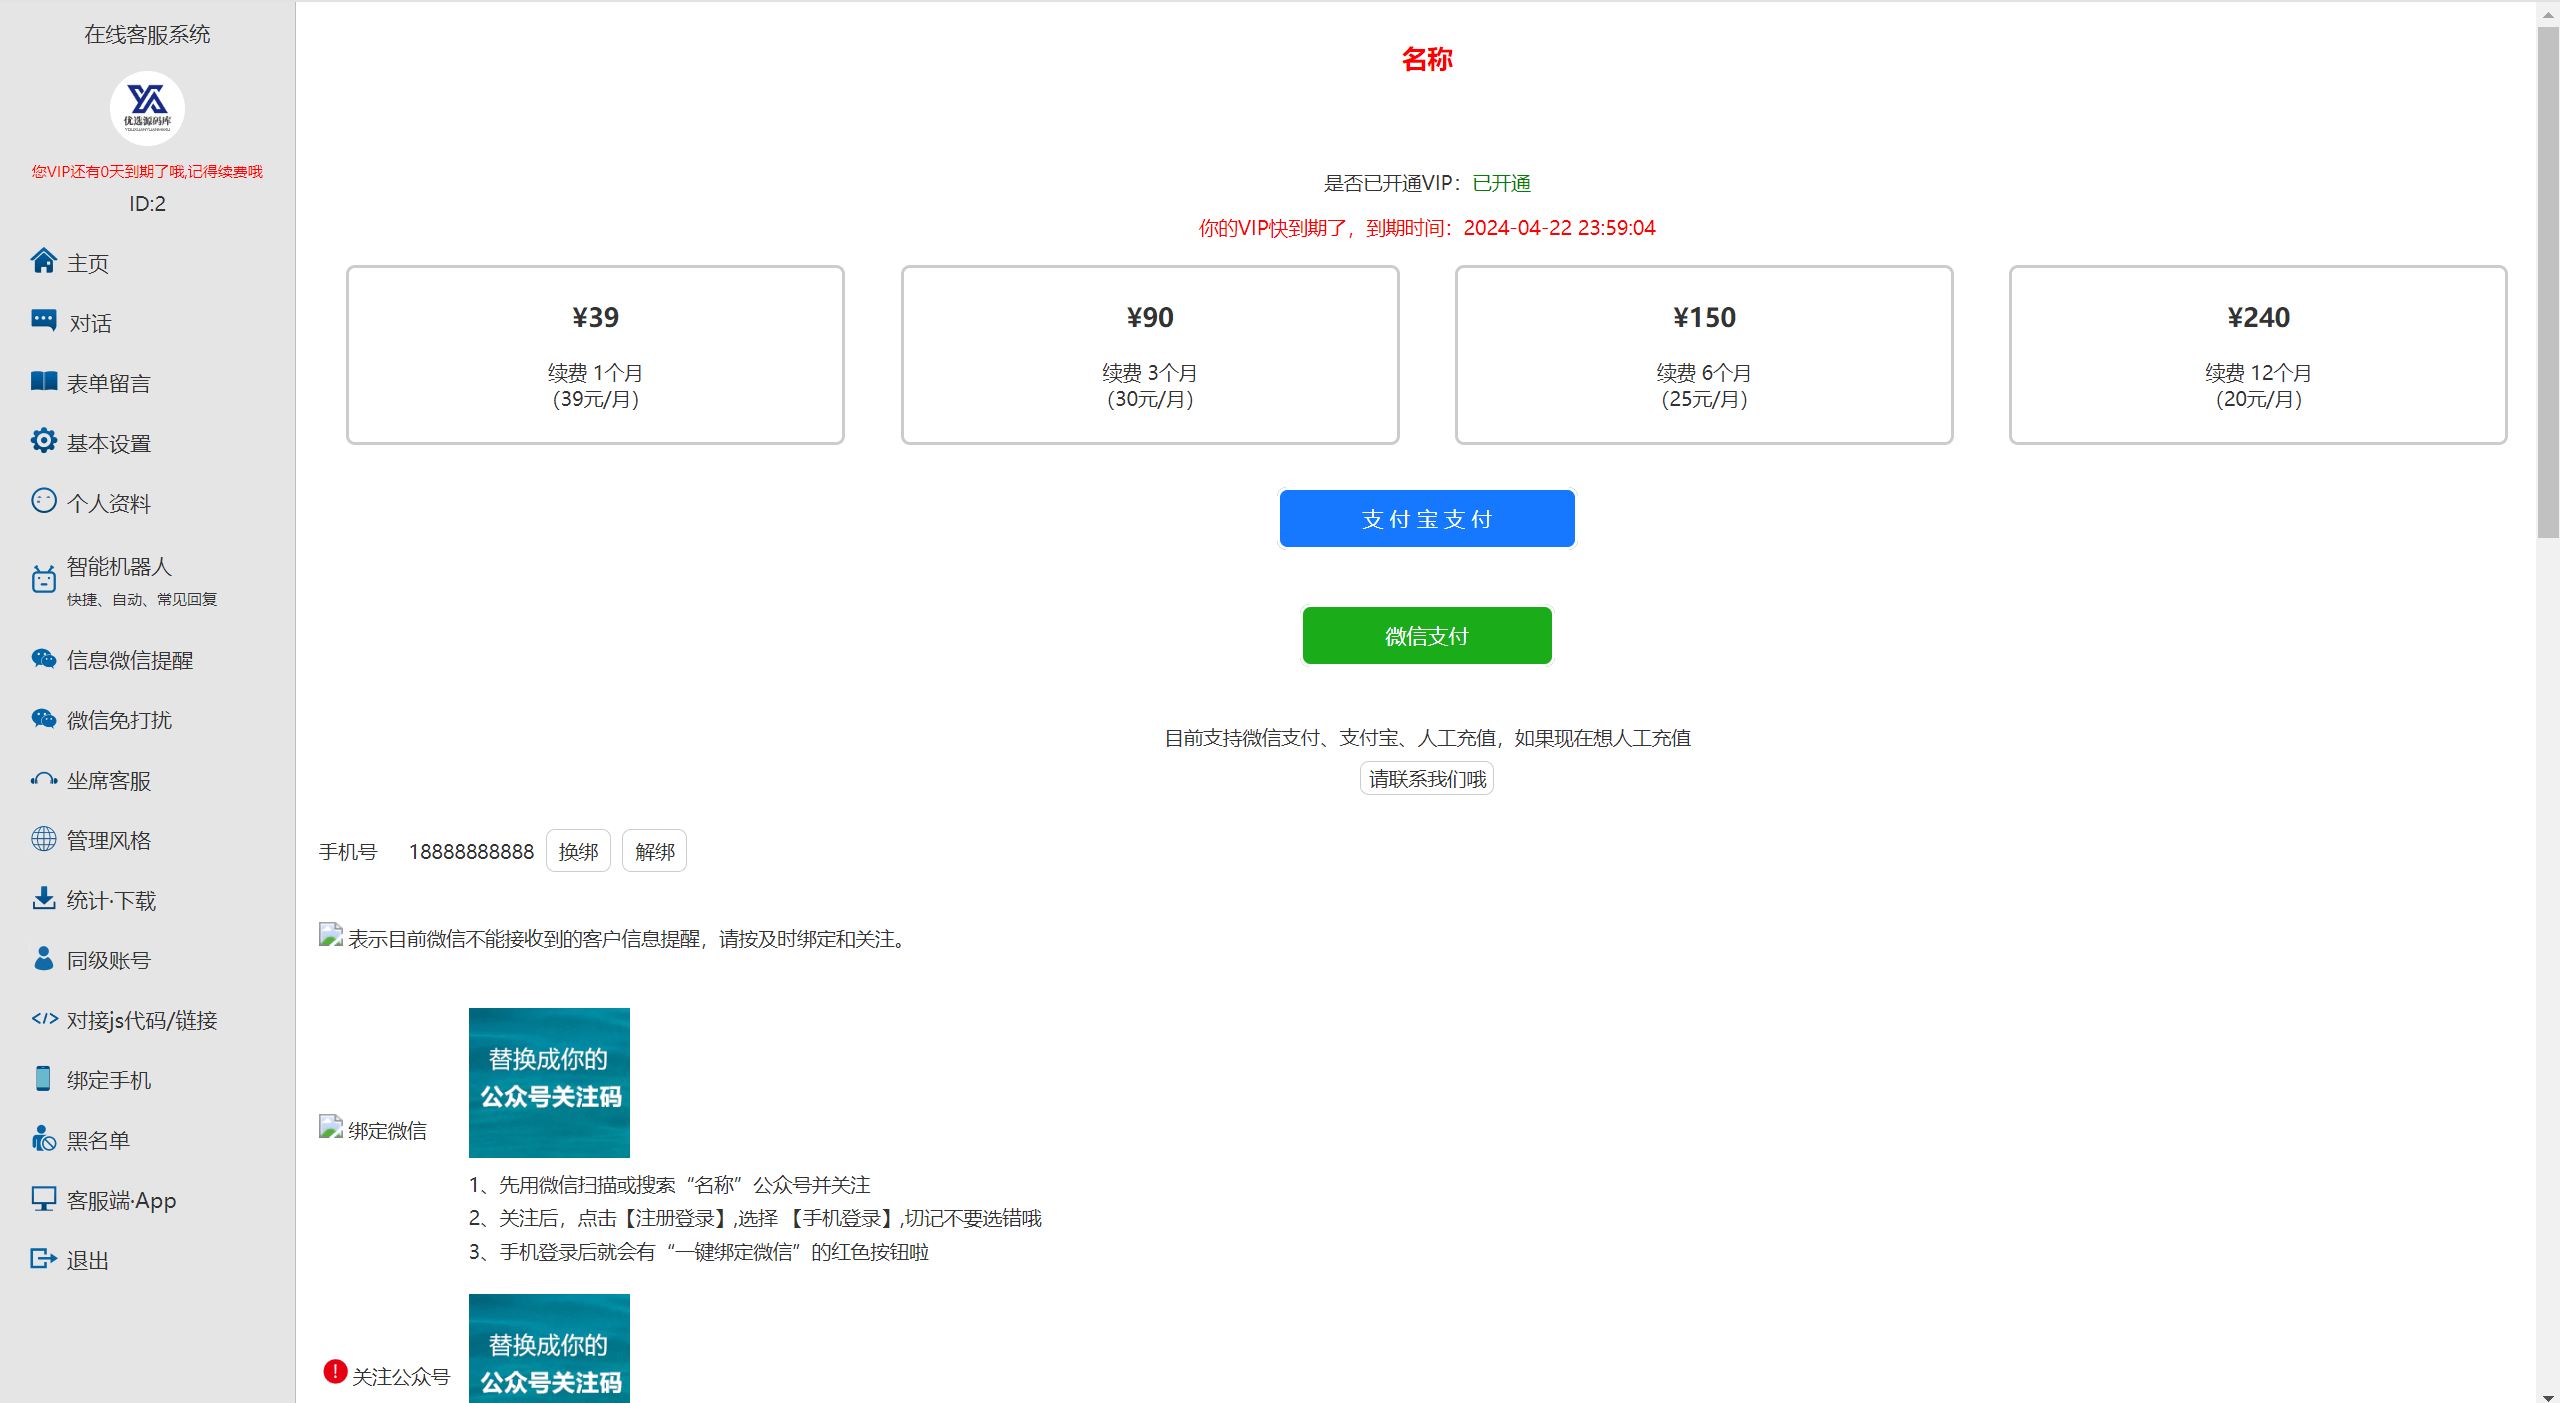Click the vertical scrollbar thumb
Viewport: 2560px width, 1403px height.
click(x=2548, y=283)
